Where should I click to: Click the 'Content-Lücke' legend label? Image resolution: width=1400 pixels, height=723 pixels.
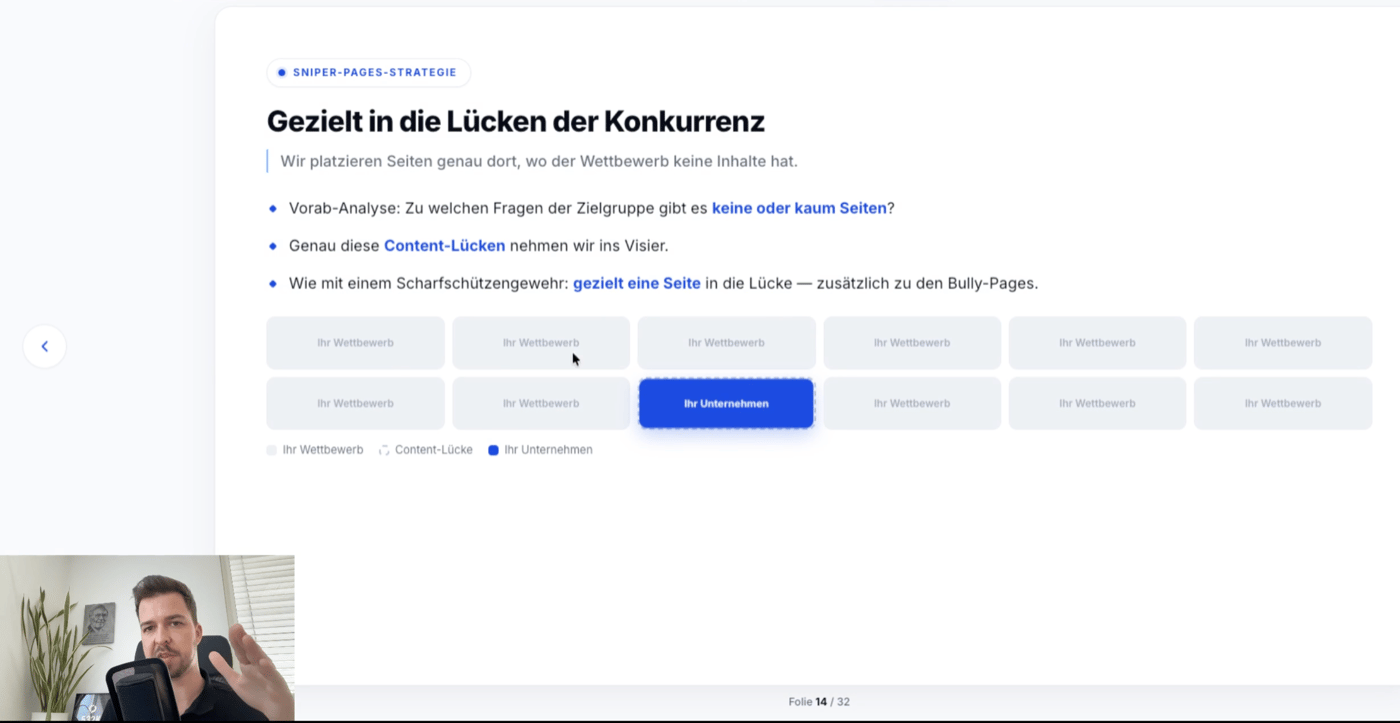[434, 450]
